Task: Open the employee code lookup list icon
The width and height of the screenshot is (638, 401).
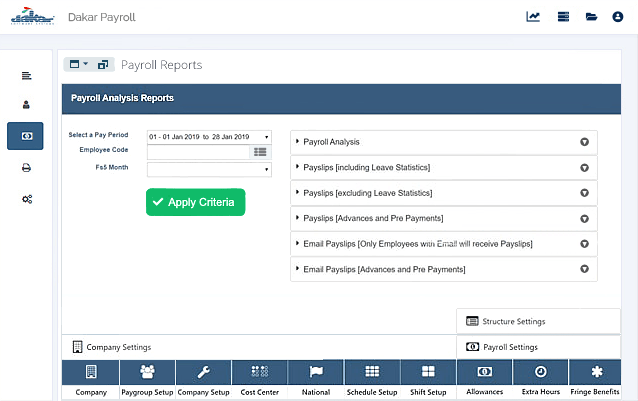Action: tap(260, 152)
